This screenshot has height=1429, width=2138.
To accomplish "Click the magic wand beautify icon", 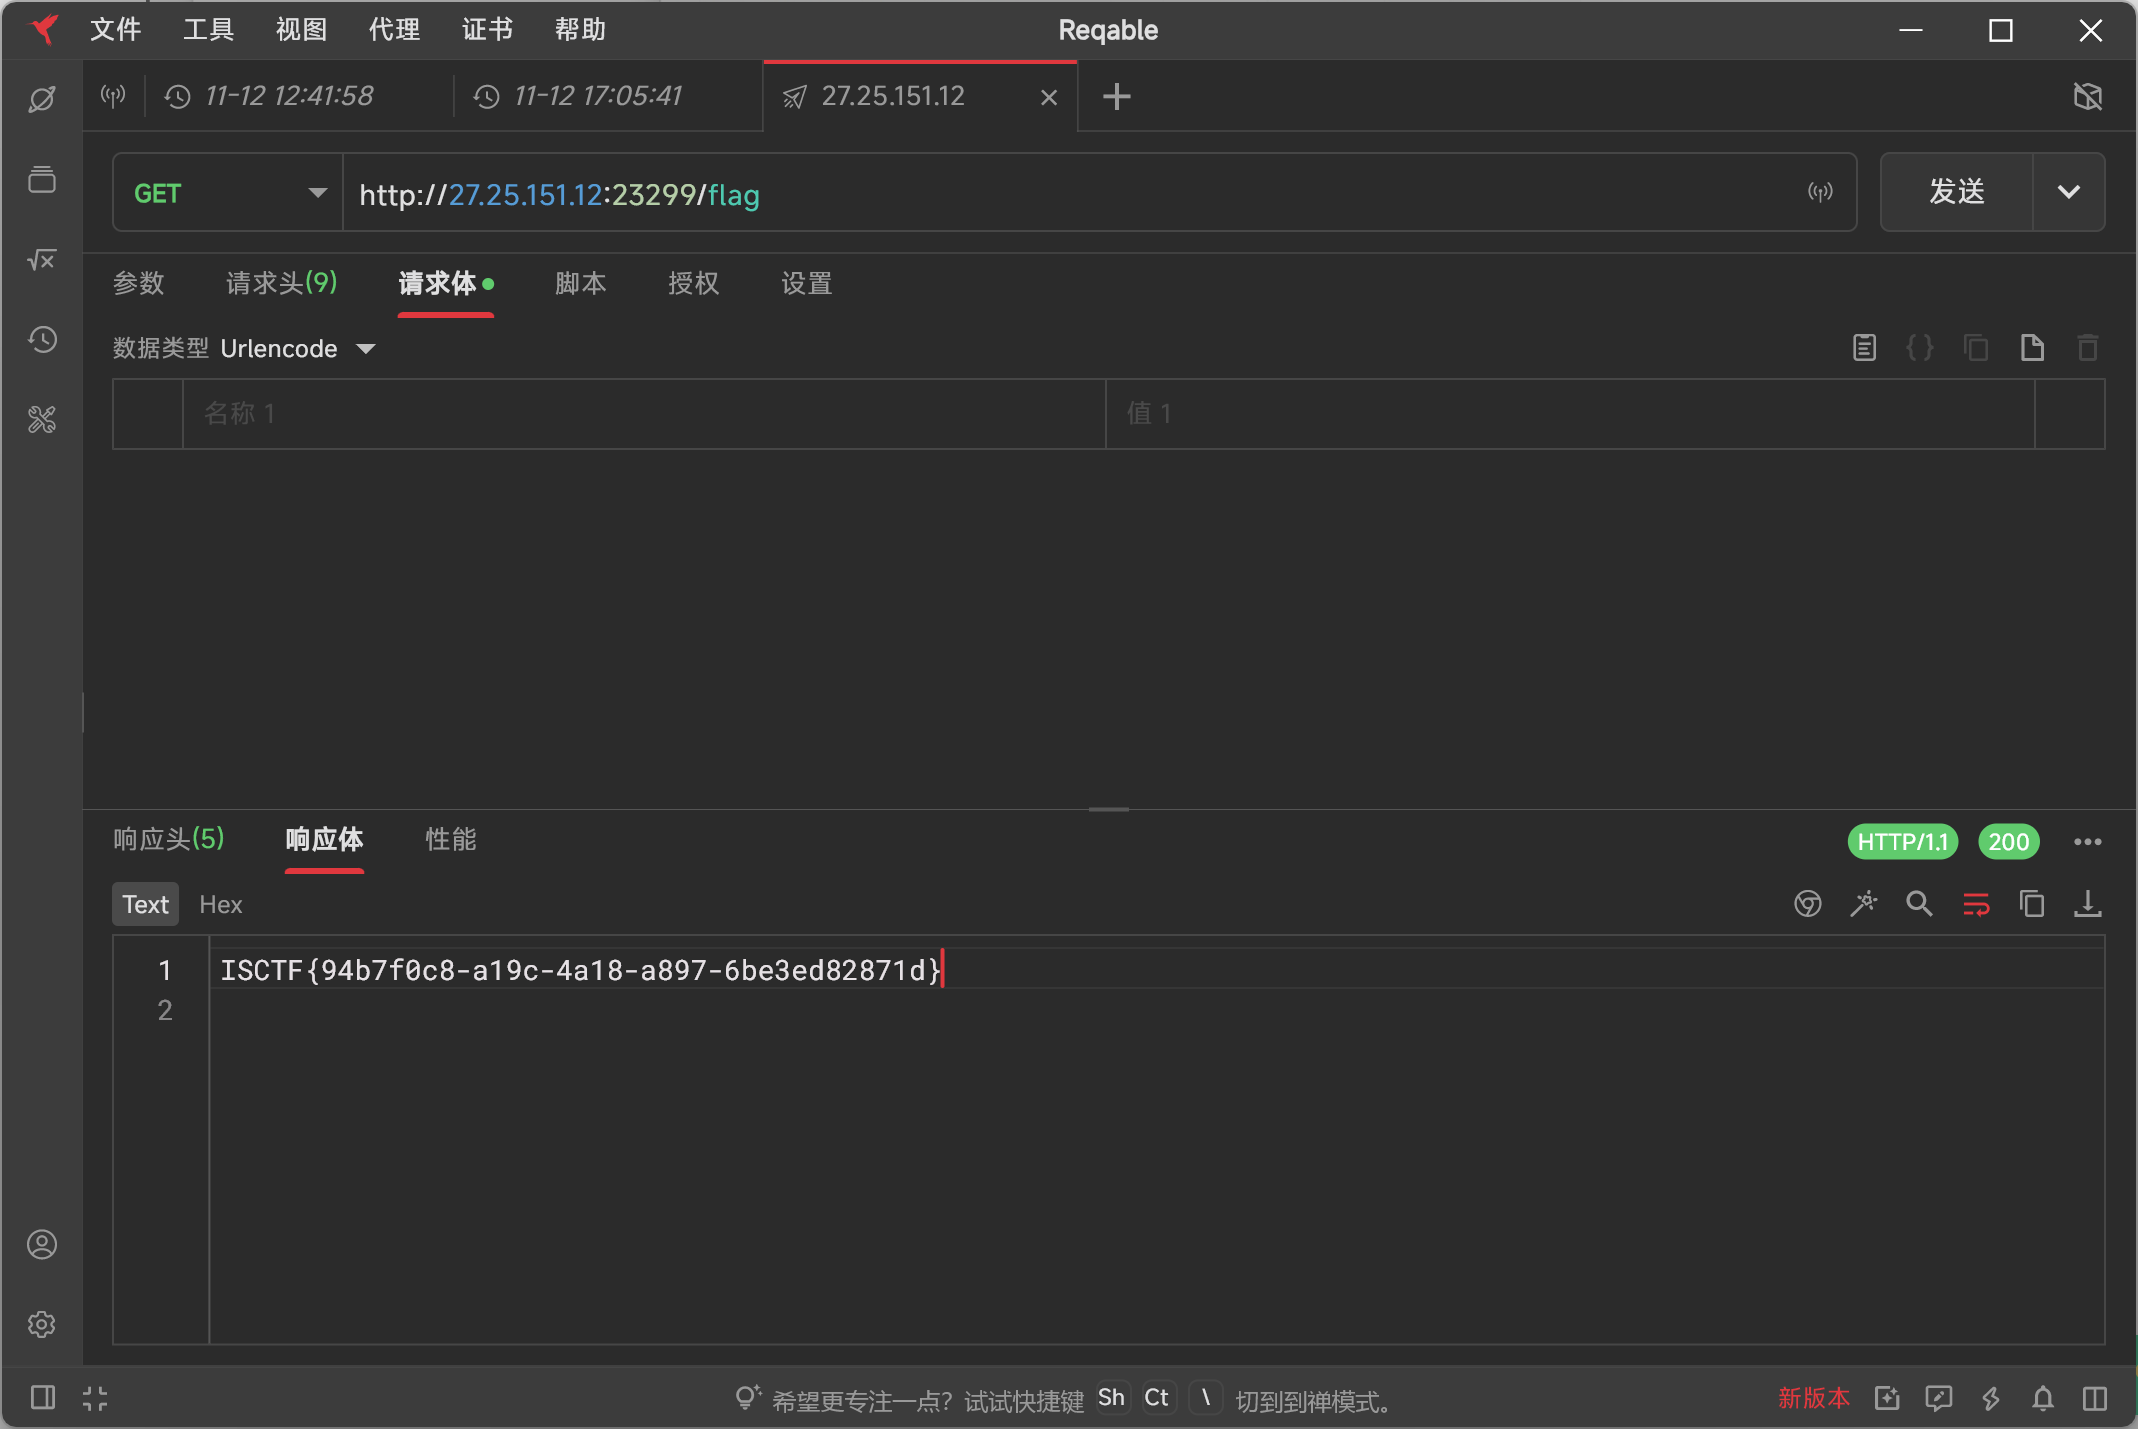I will coord(1863,904).
